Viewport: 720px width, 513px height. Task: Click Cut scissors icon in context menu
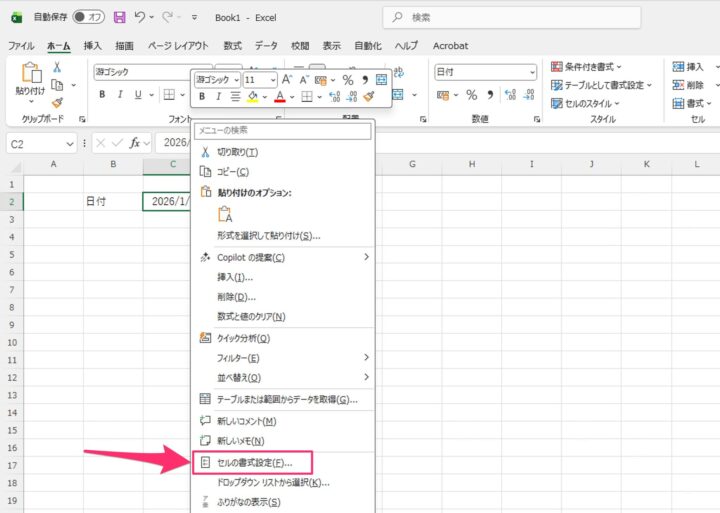tap(207, 152)
